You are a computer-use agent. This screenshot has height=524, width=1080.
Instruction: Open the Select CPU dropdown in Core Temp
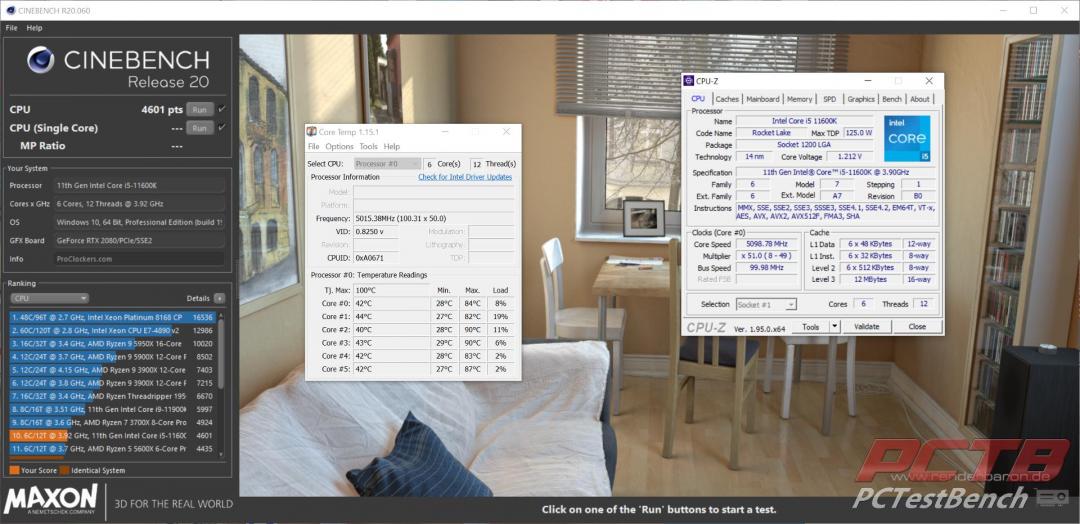pos(387,164)
